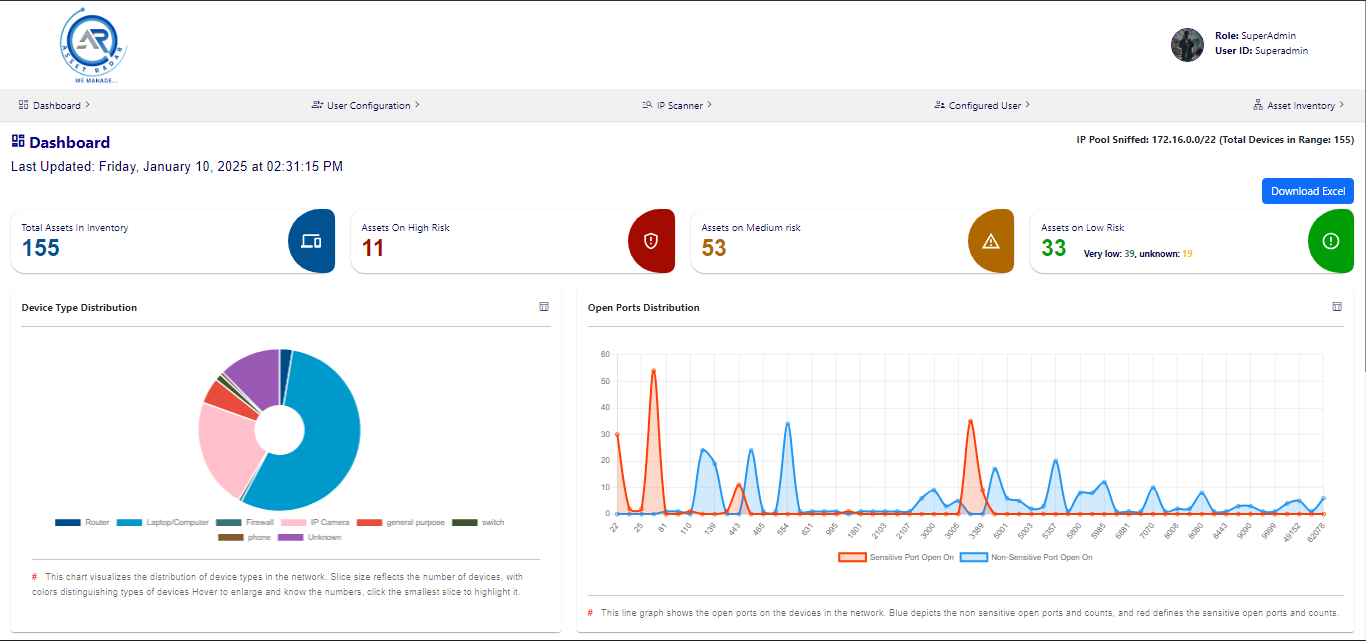Click the Download Excel button
This screenshot has width=1366, height=641.
1307,191
